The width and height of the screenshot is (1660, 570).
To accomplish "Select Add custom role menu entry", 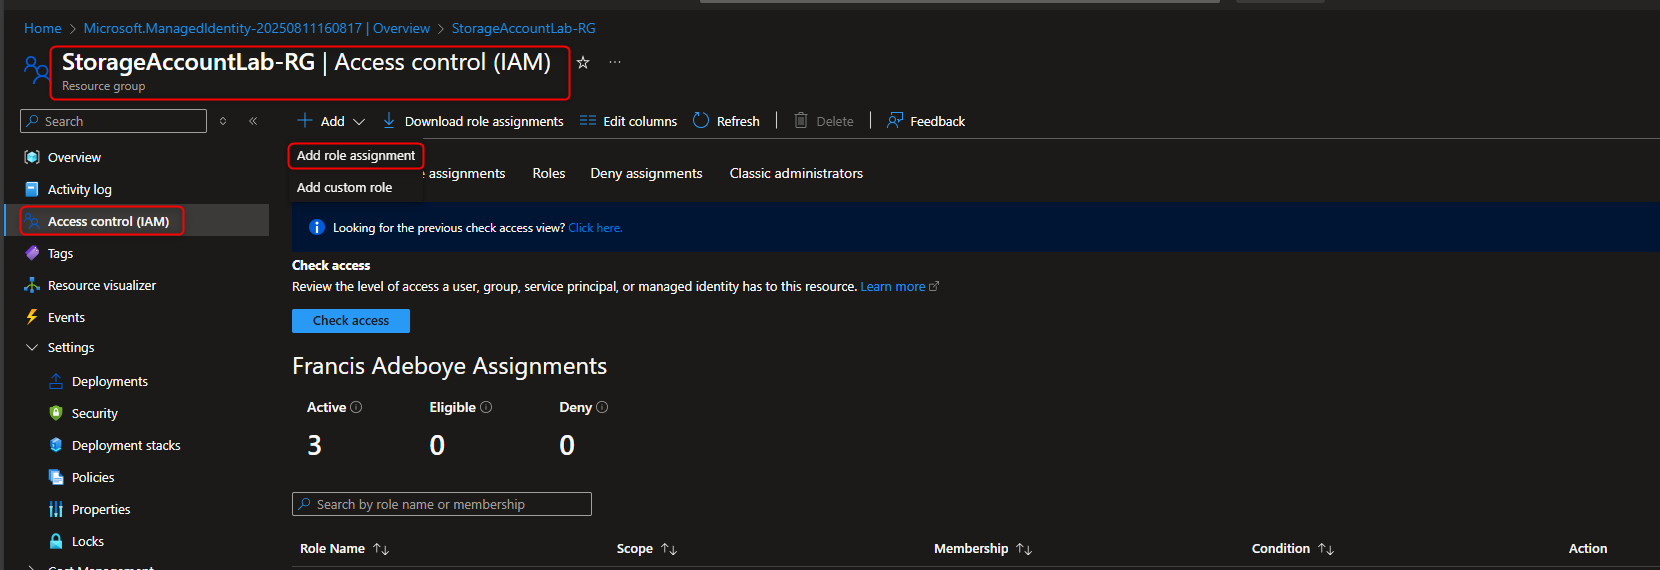I will point(344,187).
